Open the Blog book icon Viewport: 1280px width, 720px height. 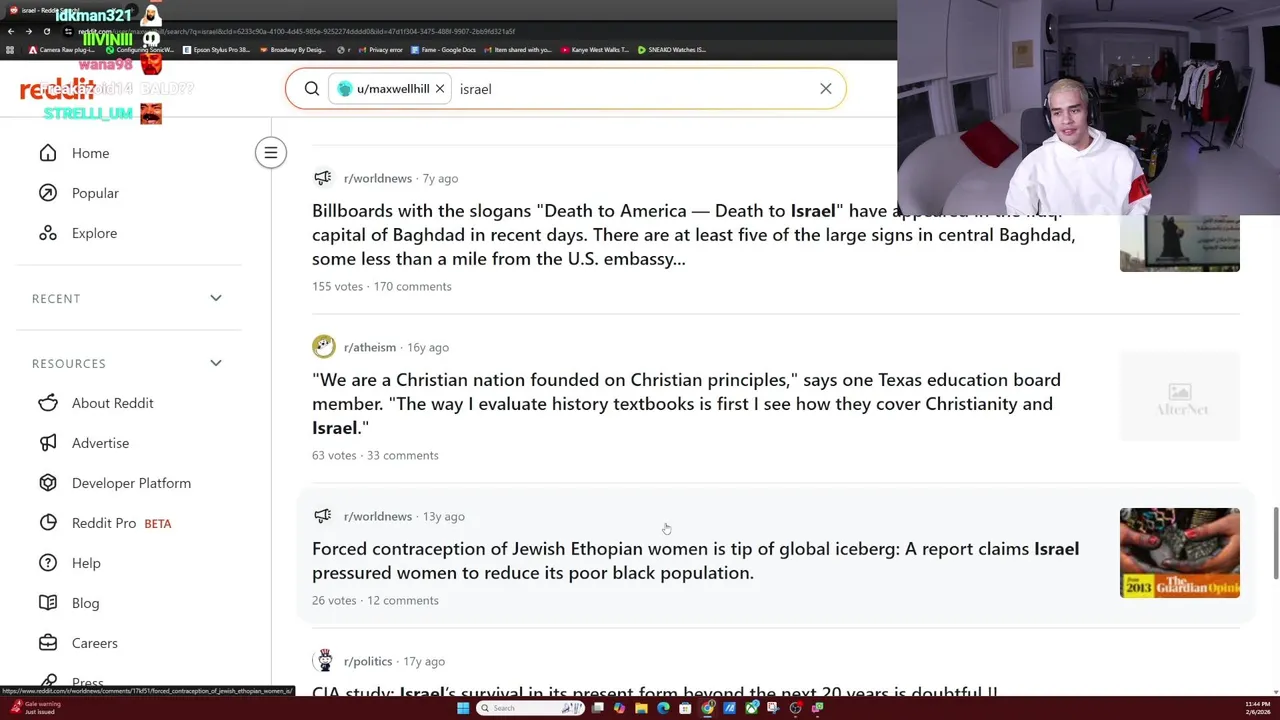click(x=48, y=603)
